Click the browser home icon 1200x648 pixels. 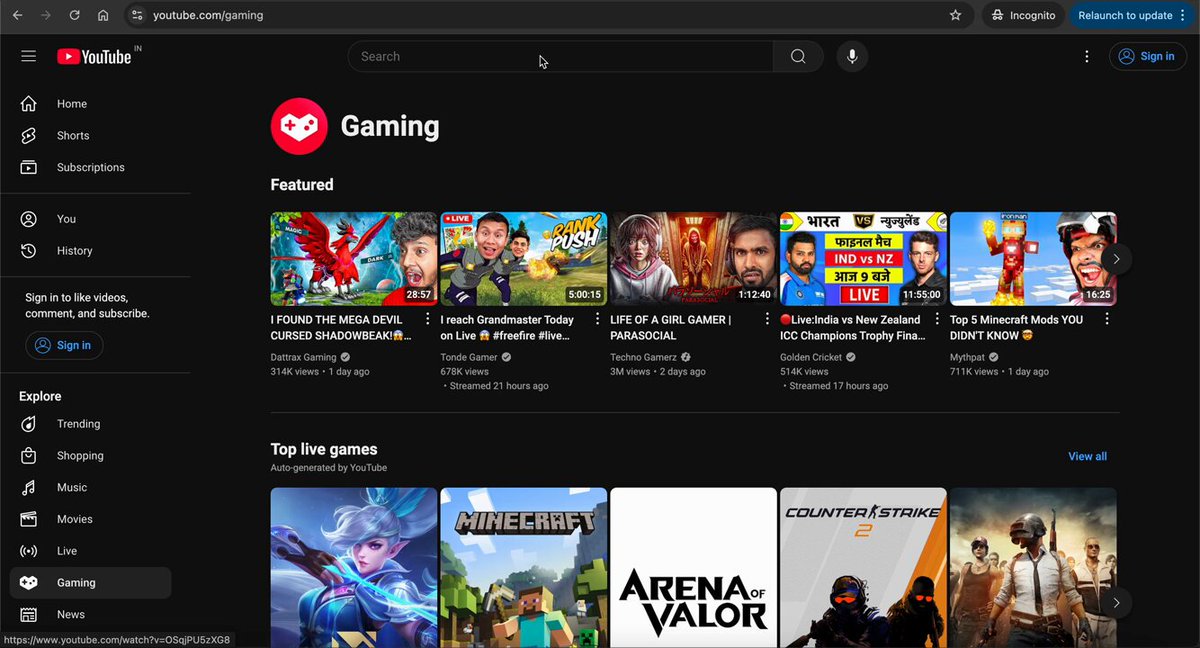coord(103,15)
